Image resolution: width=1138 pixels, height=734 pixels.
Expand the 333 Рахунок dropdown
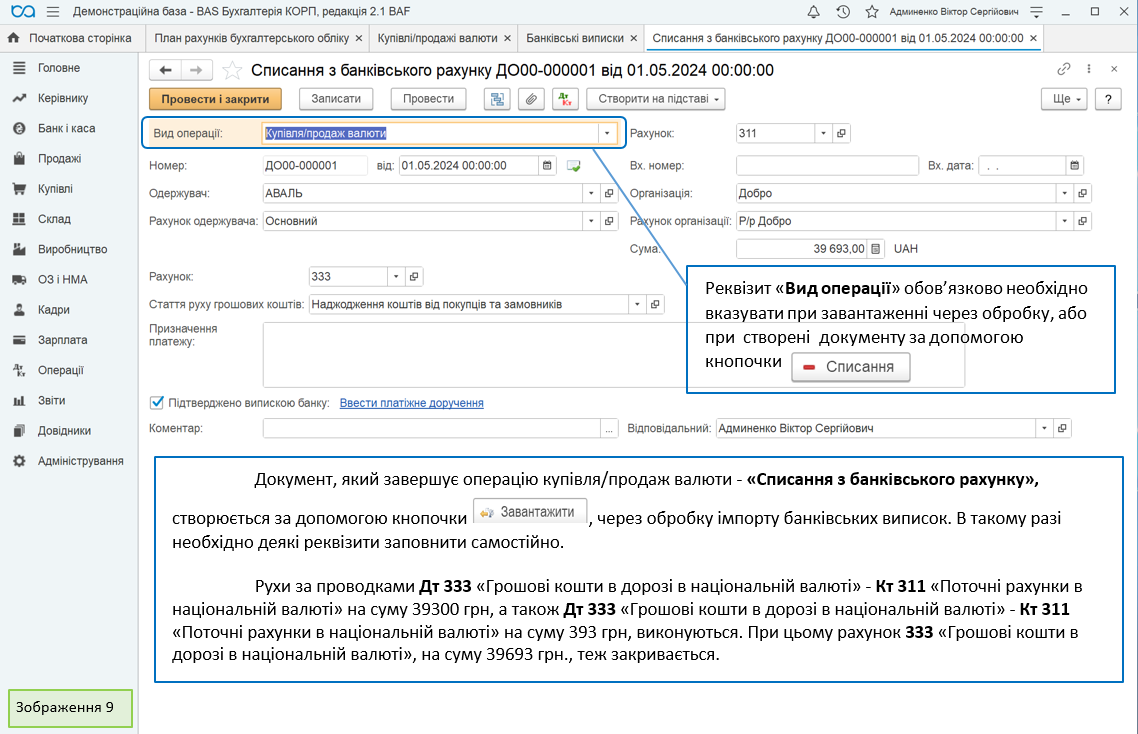pyautogui.click(x=396, y=277)
